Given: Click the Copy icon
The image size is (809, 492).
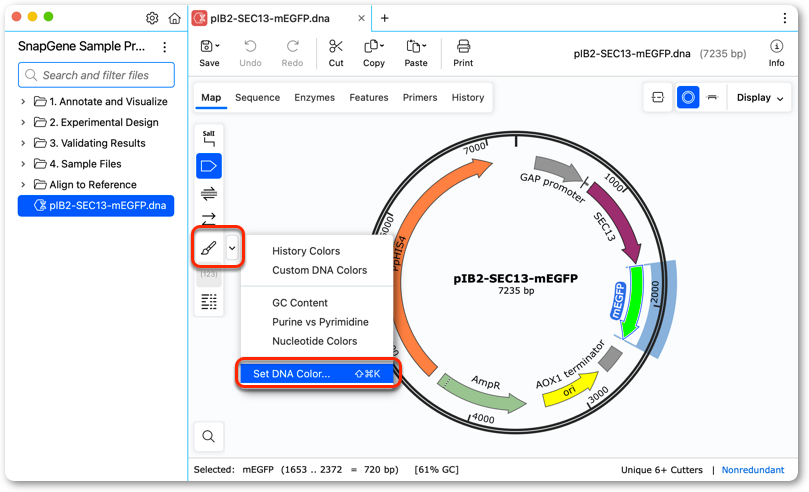Looking at the screenshot, I should click(370, 46).
